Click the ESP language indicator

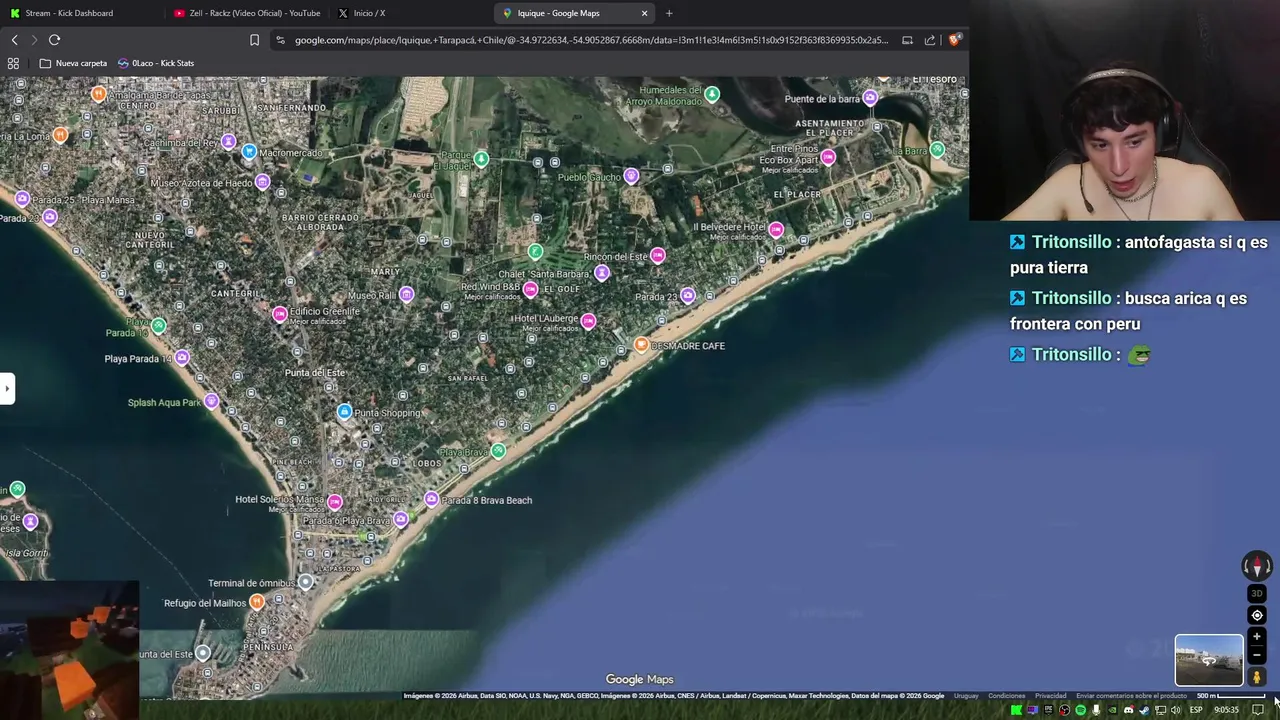click(1196, 710)
